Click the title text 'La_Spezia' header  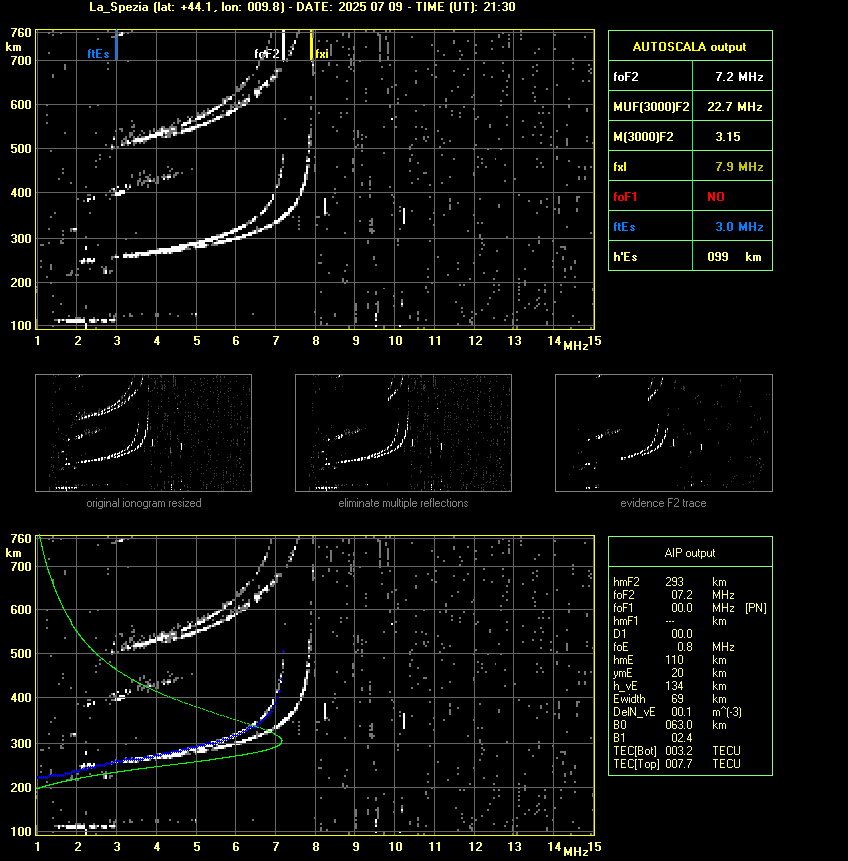(x=119, y=7)
